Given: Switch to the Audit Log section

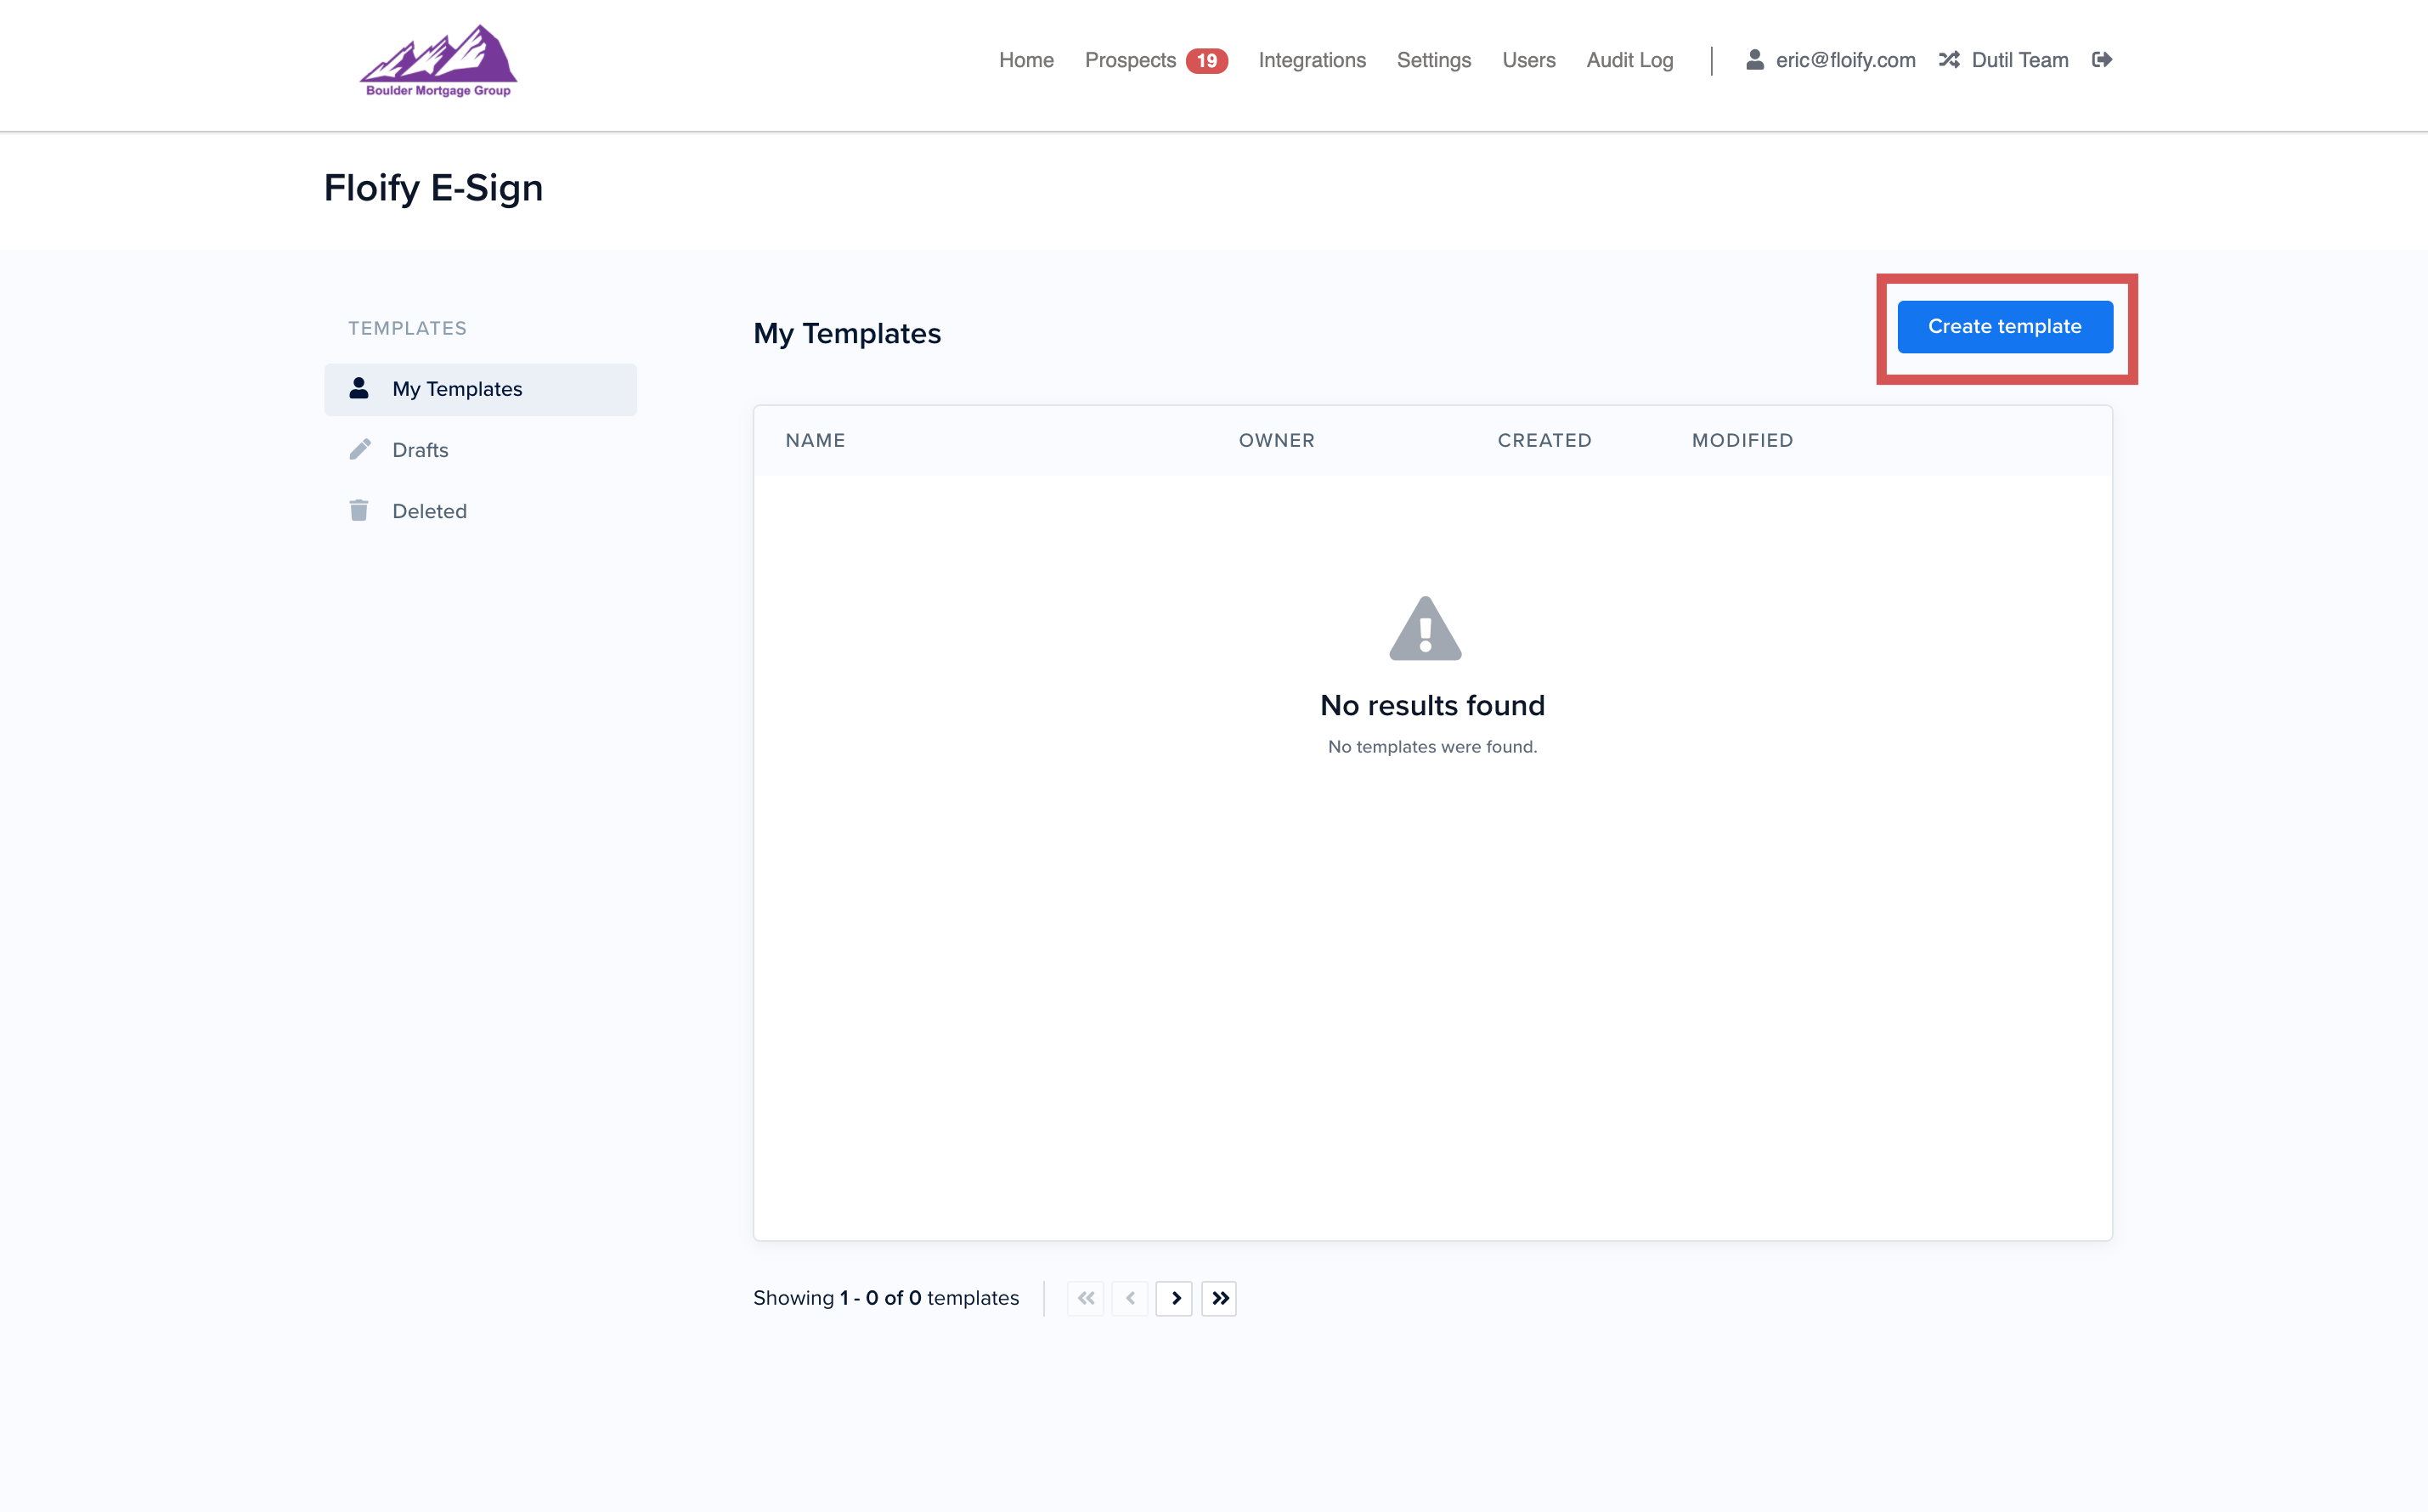Looking at the screenshot, I should click(1629, 60).
